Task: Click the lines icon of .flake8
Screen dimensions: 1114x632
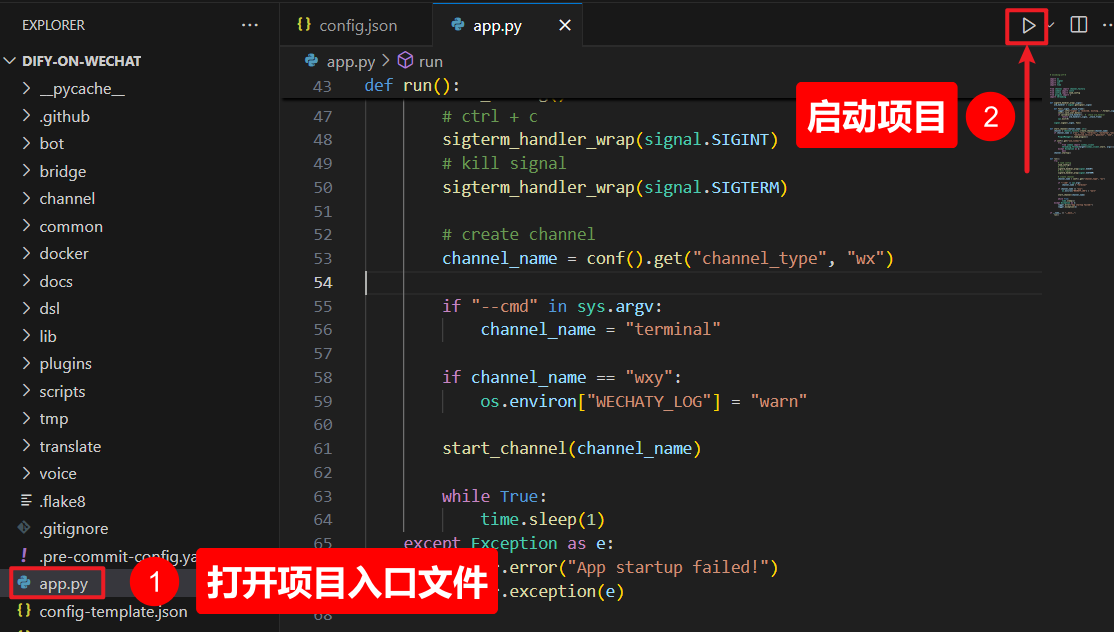Action: click(x=26, y=501)
